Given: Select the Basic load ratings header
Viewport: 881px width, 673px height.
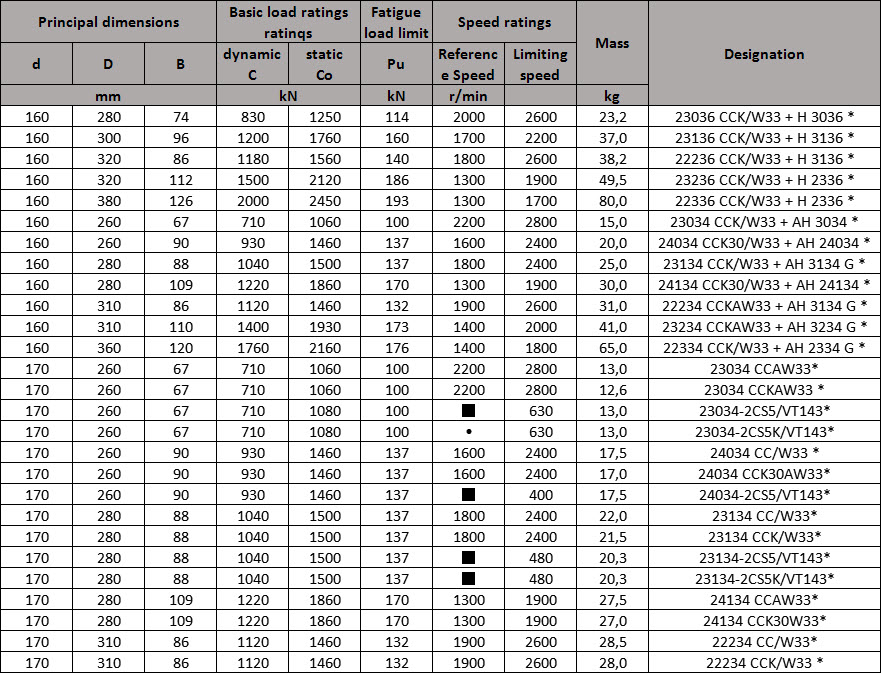Looking at the screenshot, I should pos(289,22).
